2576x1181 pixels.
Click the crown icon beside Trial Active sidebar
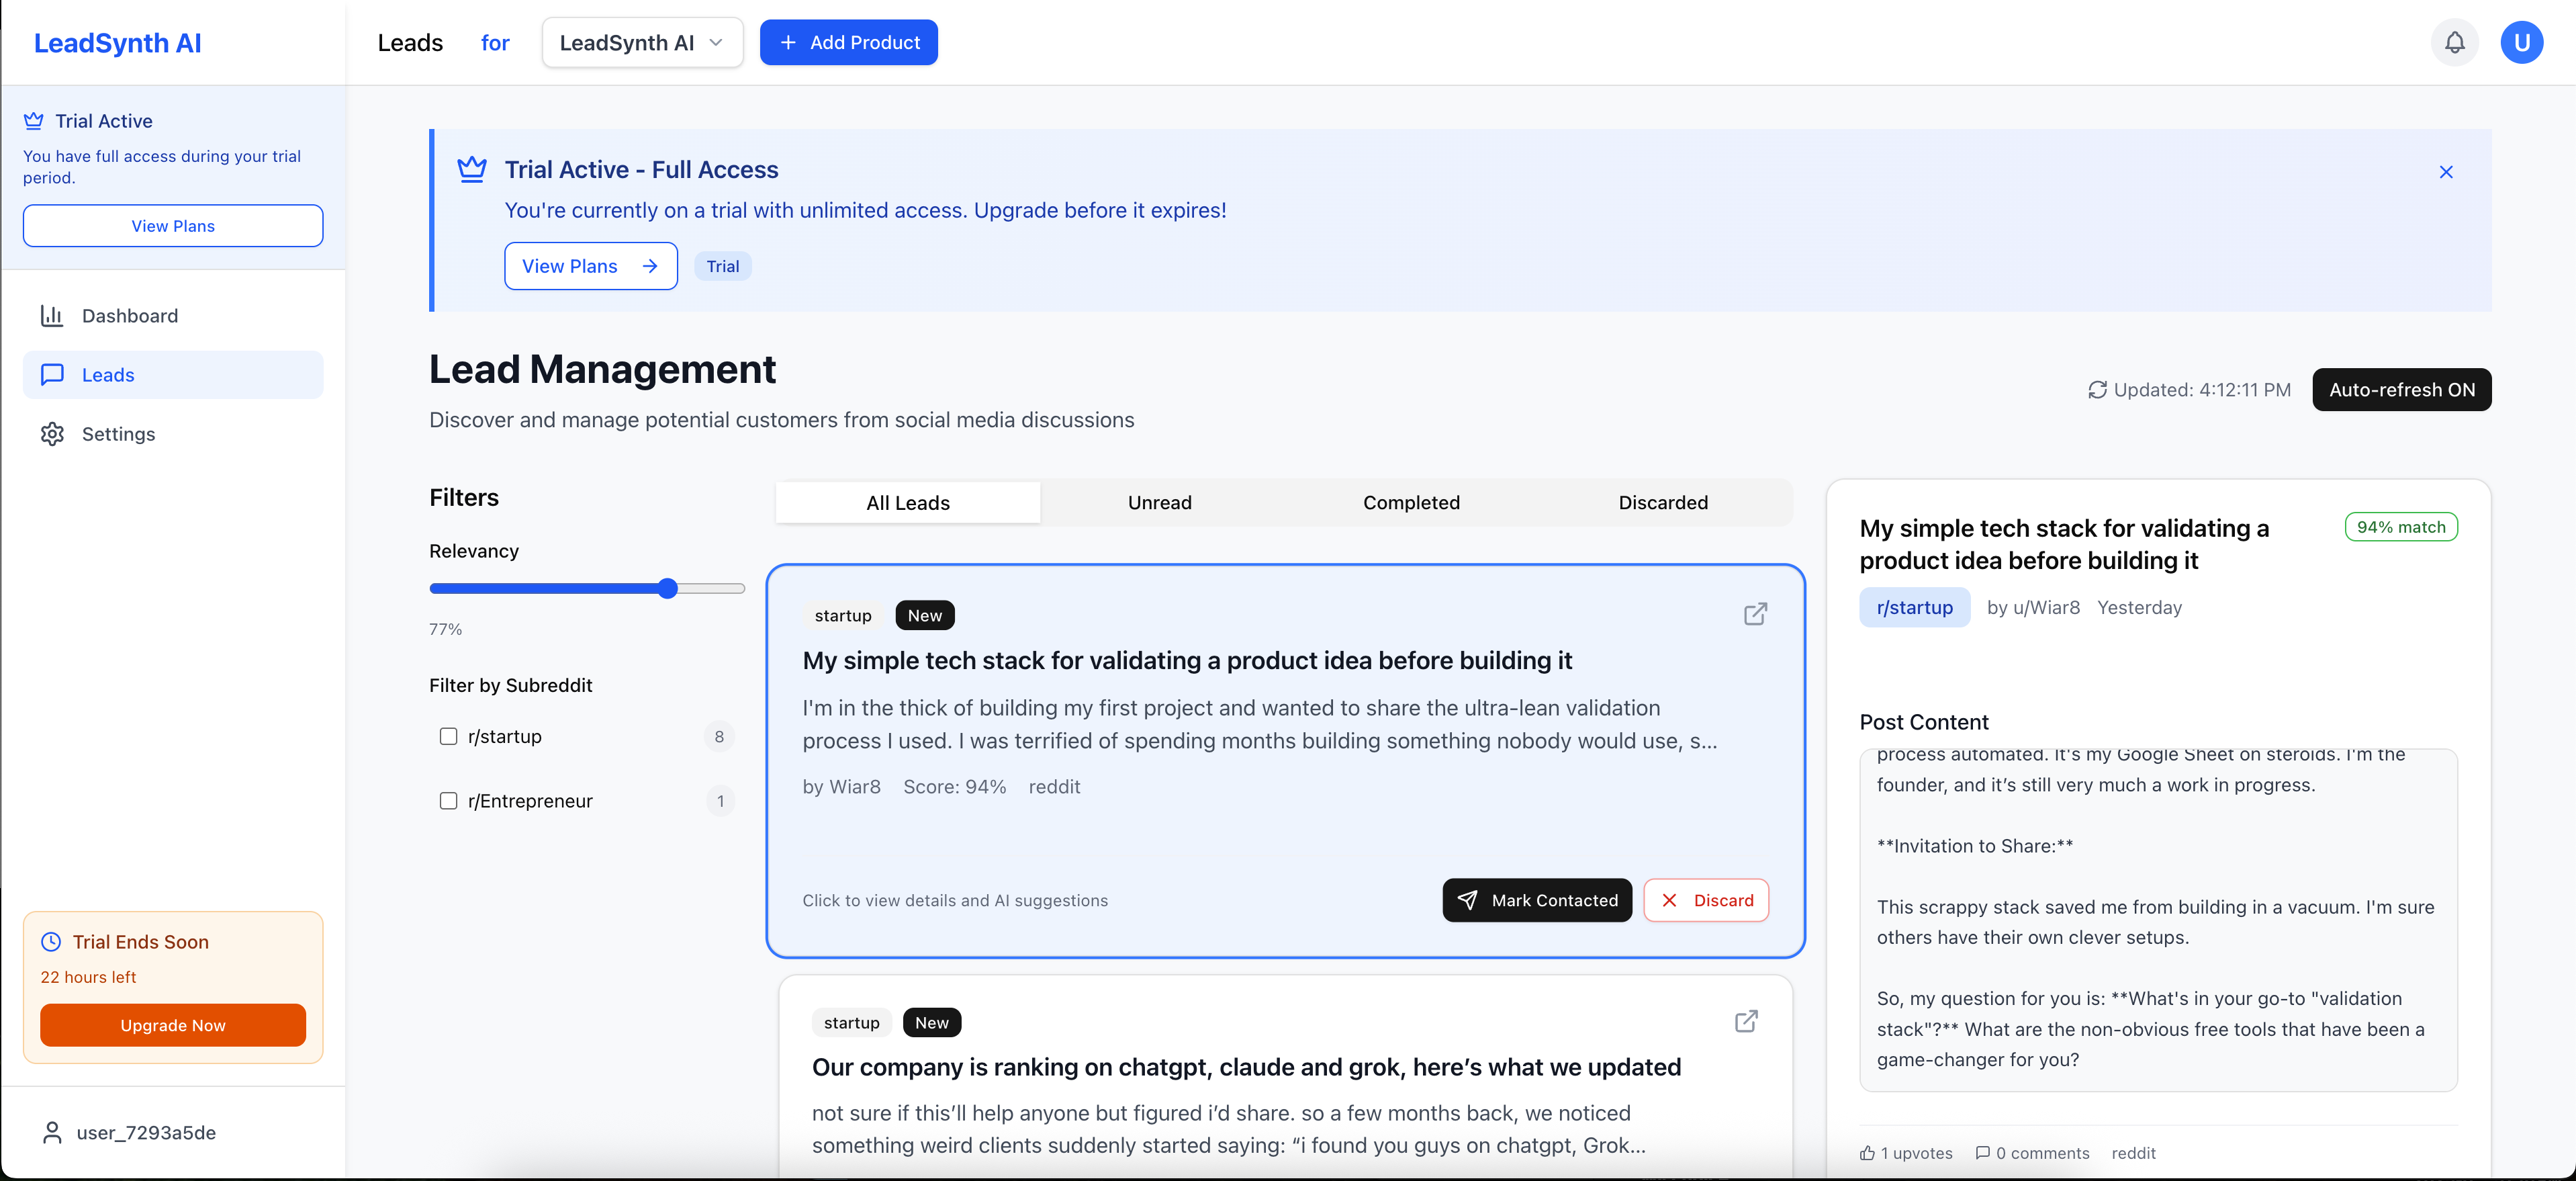pyautogui.click(x=34, y=121)
